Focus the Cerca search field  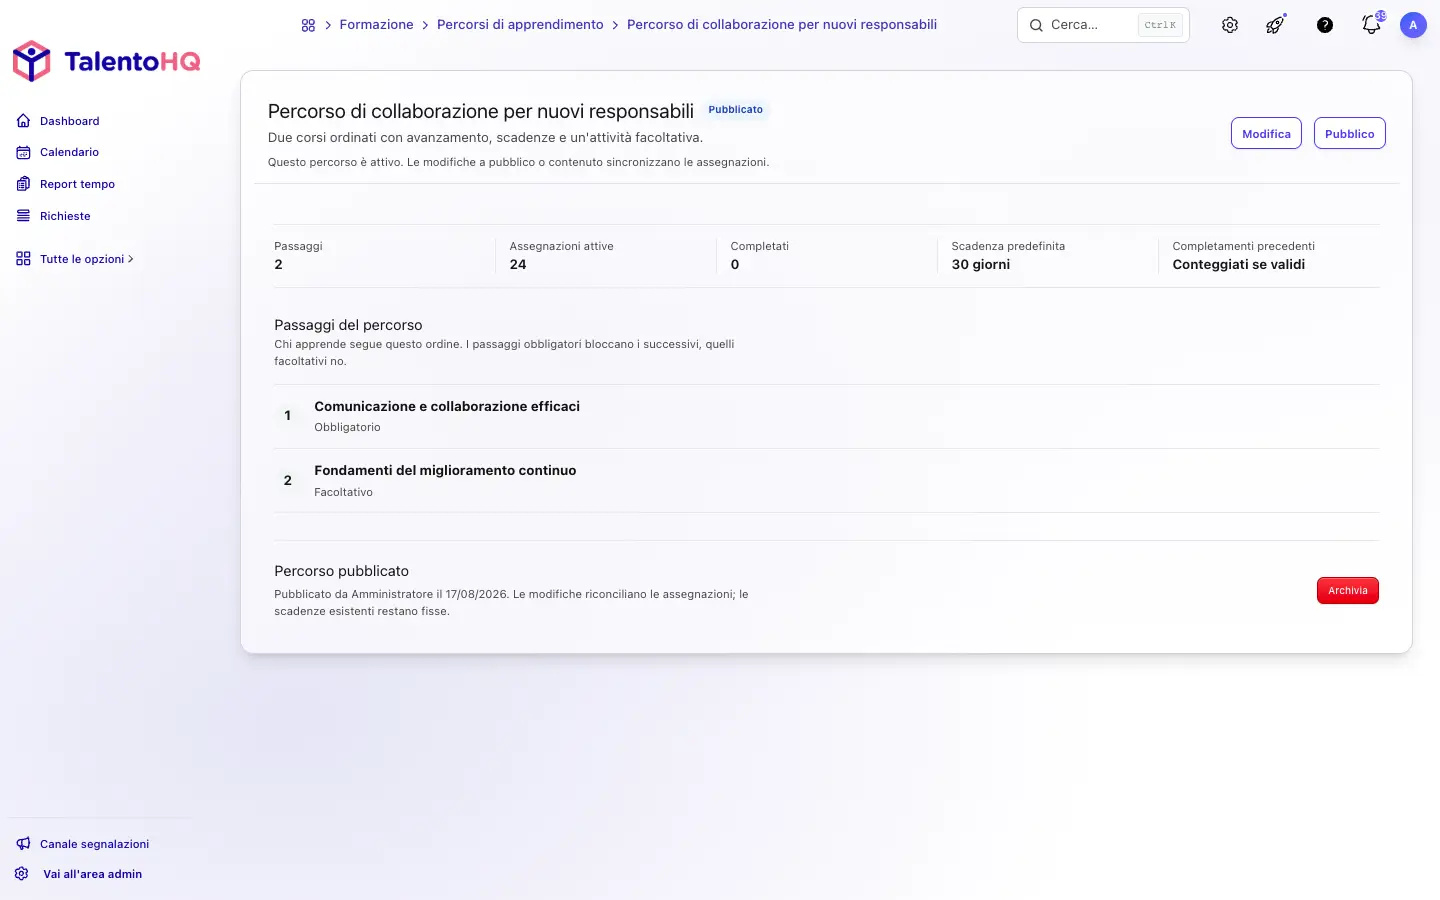click(x=1103, y=25)
